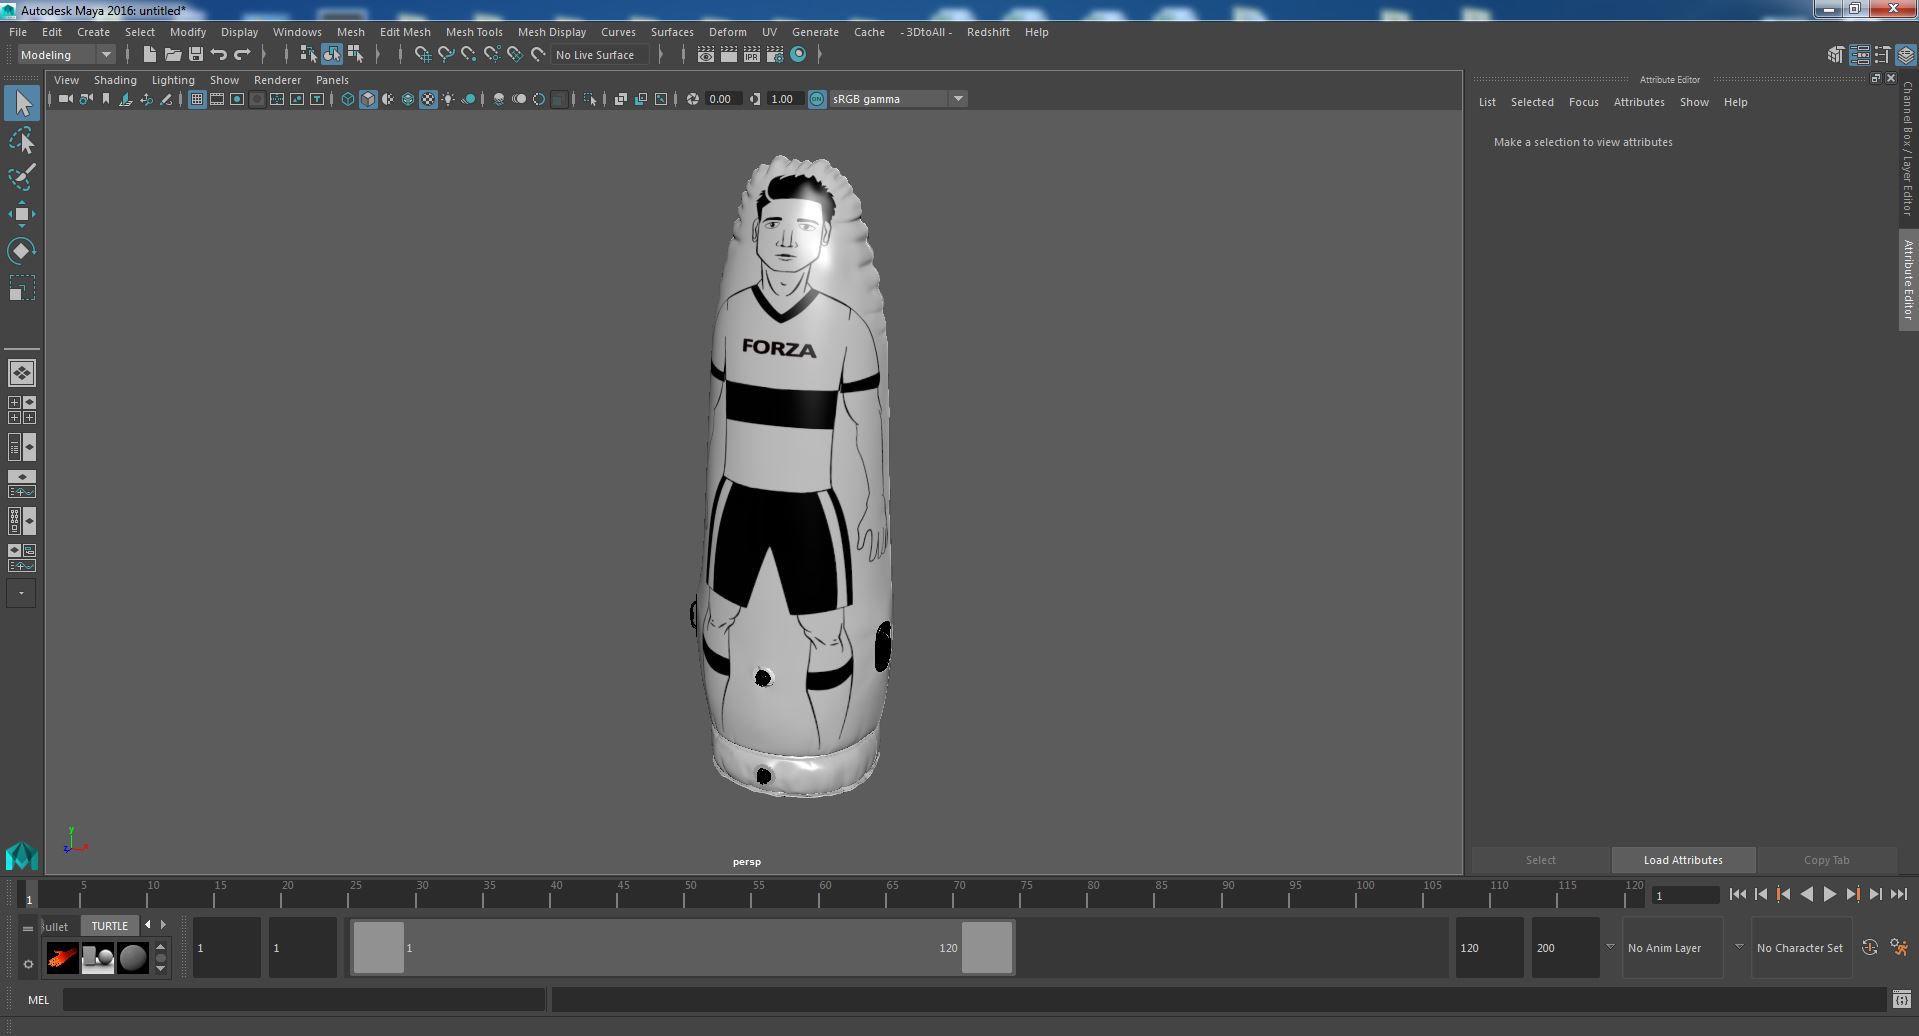Image resolution: width=1919 pixels, height=1036 pixels.
Task: Open Attribute Editor Focus menu
Action: [1583, 102]
